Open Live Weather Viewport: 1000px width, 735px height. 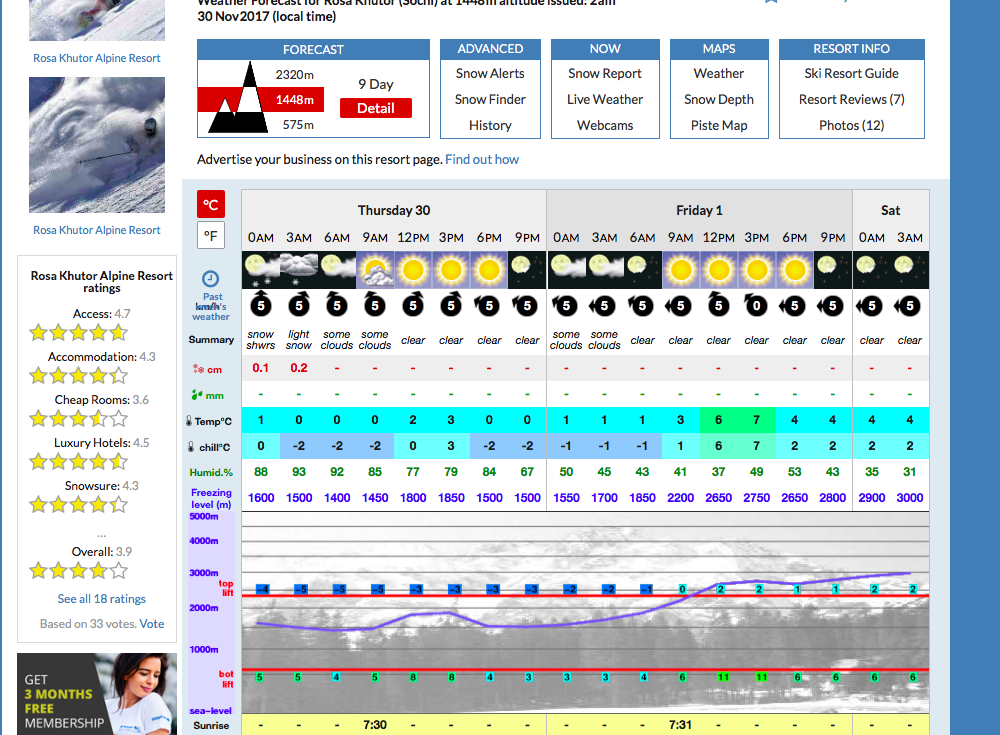pos(605,100)
